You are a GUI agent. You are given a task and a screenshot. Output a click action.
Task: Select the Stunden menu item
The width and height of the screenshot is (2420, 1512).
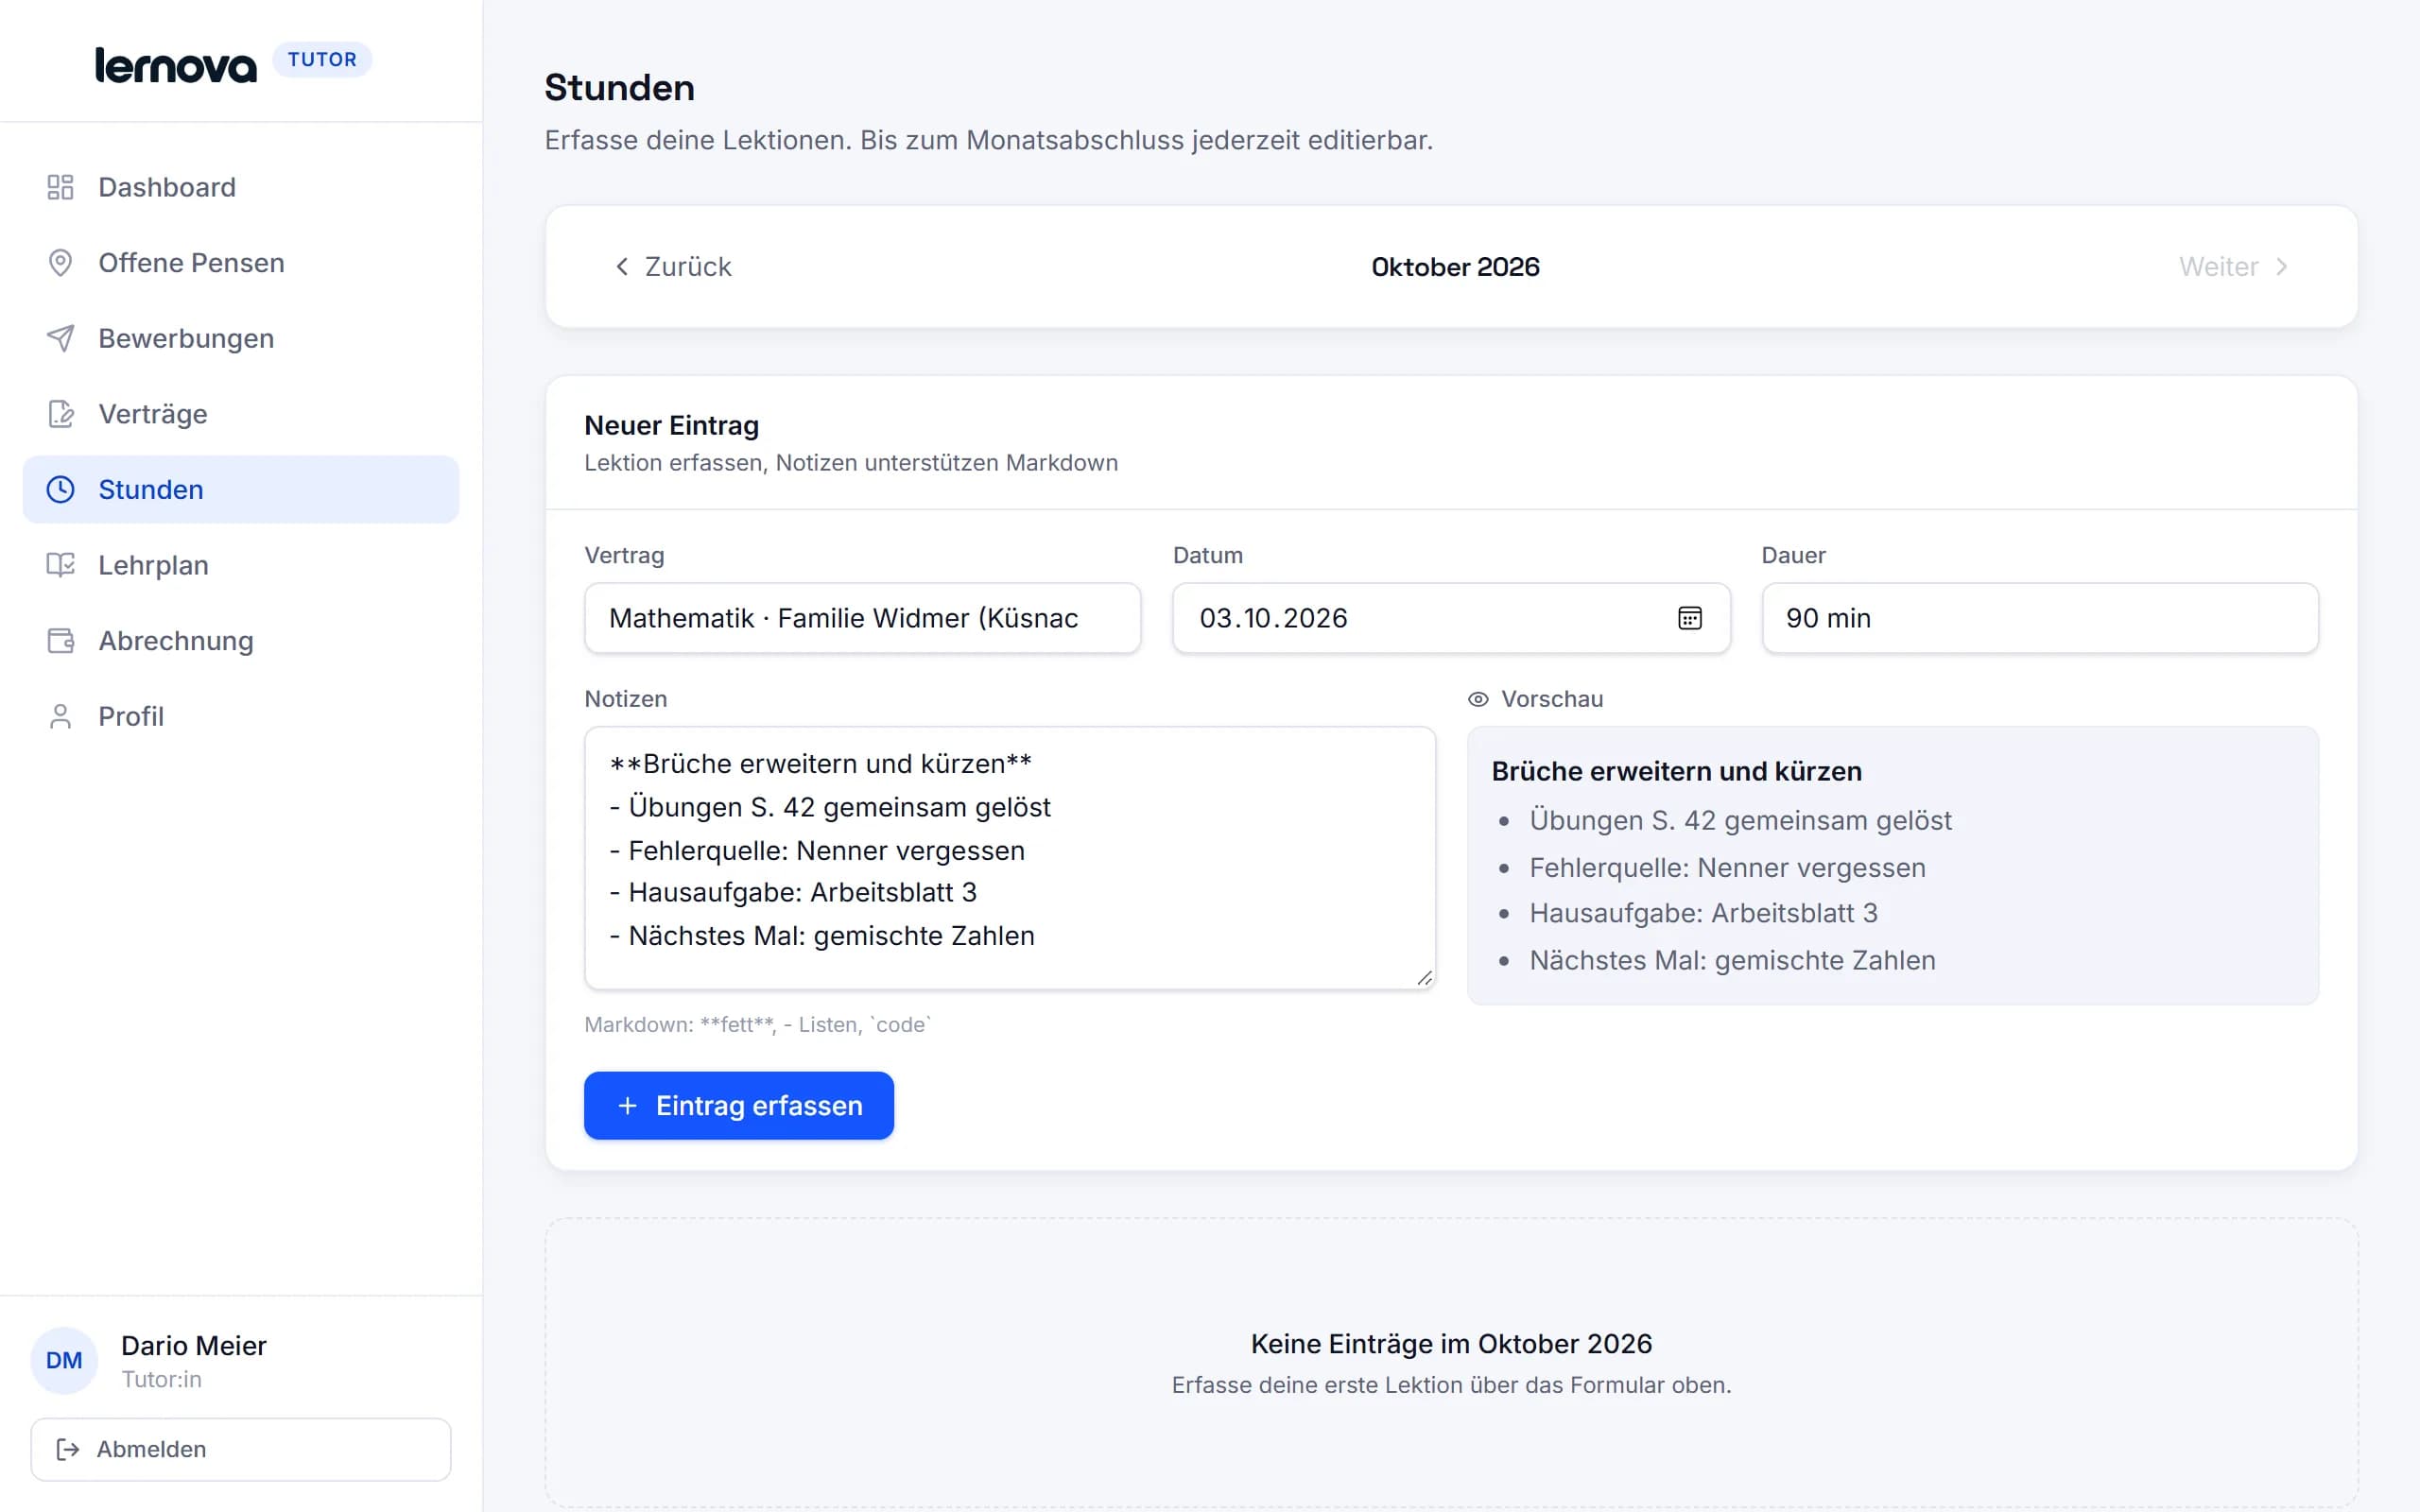(x=241, y=489)
